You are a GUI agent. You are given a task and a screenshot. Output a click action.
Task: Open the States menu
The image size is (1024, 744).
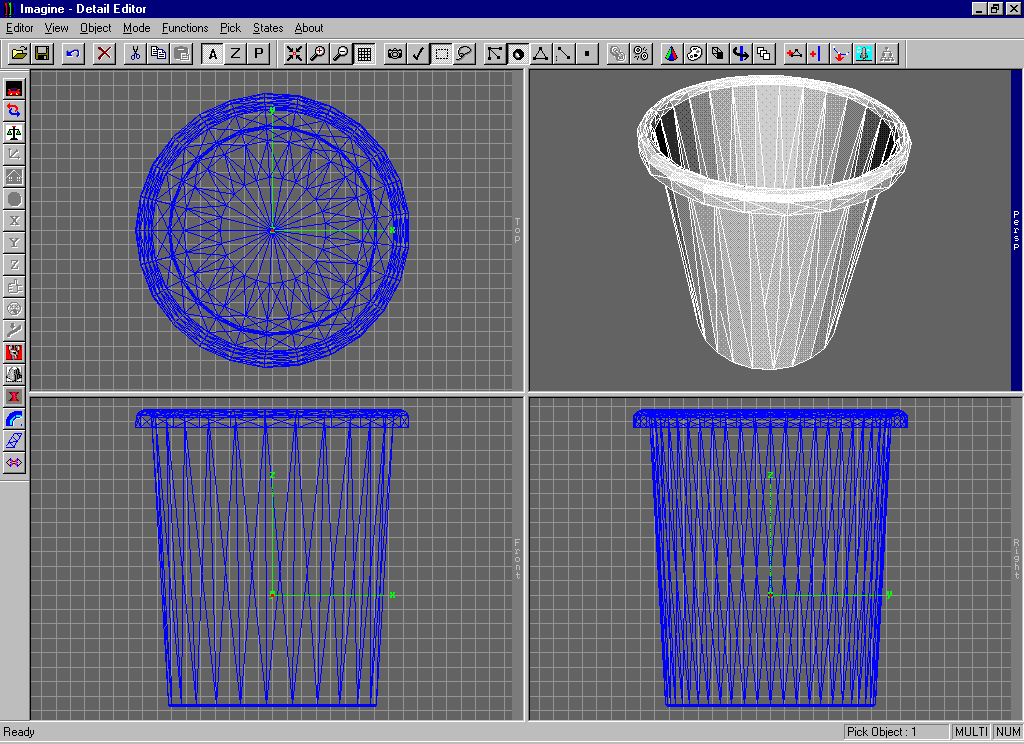(268, 28)
